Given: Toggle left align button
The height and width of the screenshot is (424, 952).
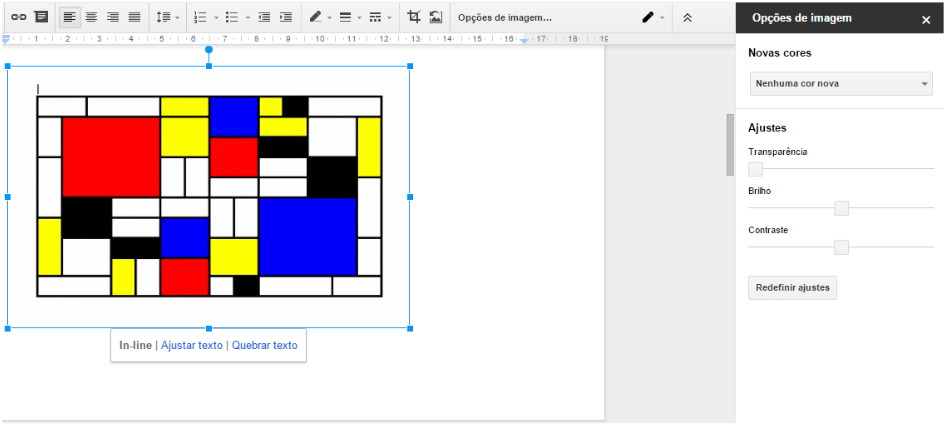Looking at the screenshot, I should pyautogui.click(x=69, y=17).
